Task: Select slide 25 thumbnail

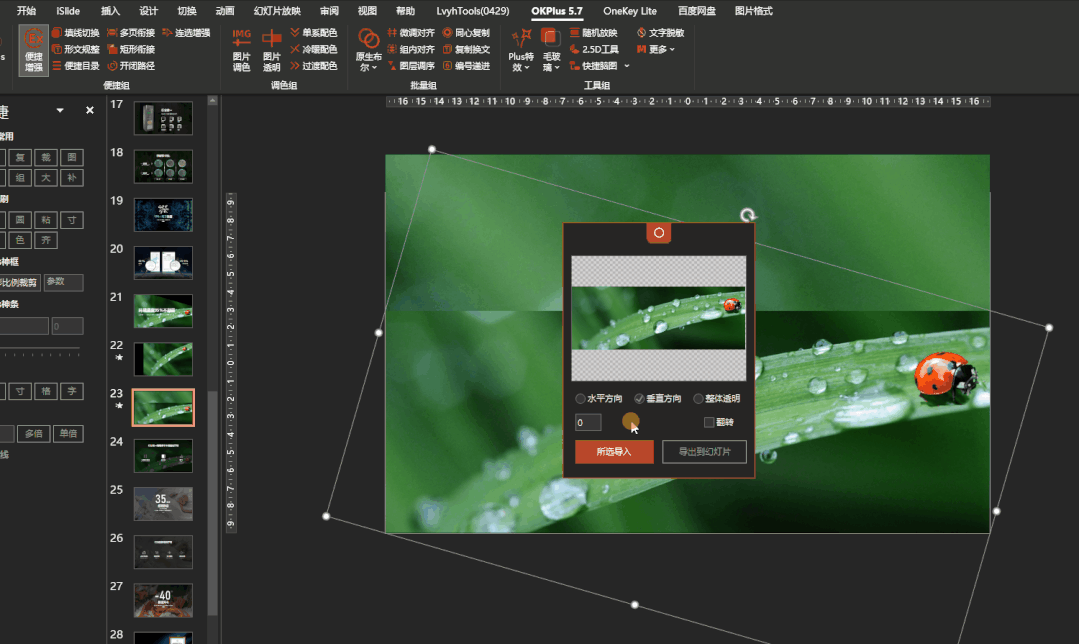Action: click(x=163, y=504)
